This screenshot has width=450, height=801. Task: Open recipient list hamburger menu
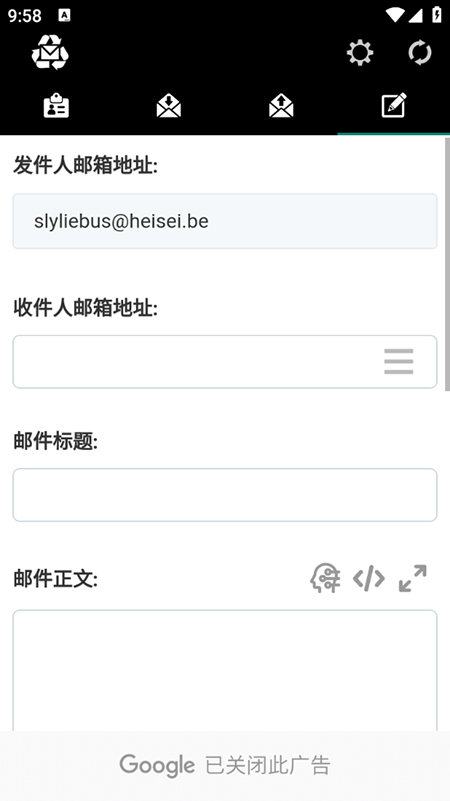pyautogui.click(x=398, y=362)
